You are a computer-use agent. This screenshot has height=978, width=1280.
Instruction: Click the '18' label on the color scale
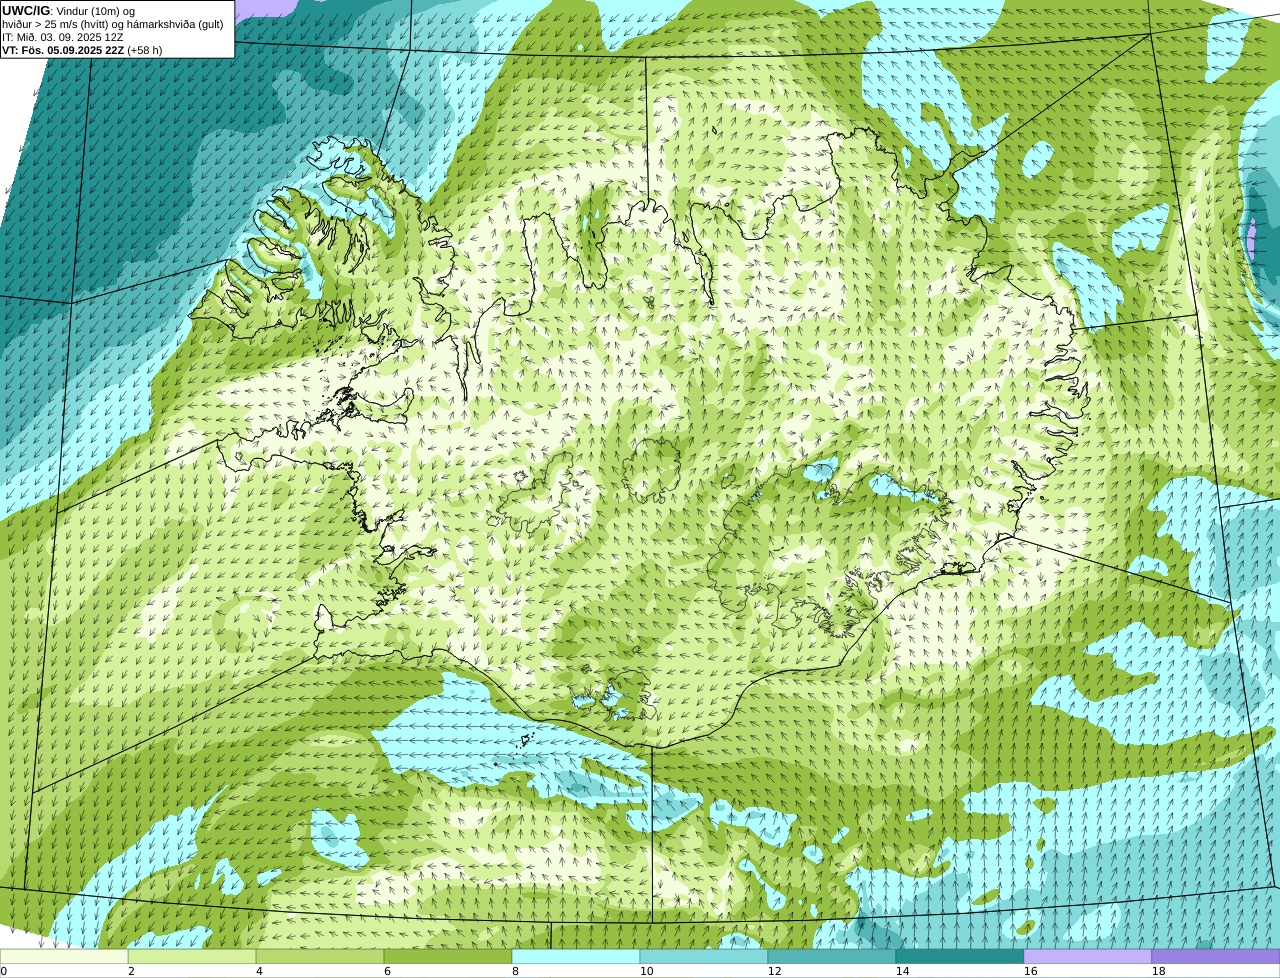pos(1158,971)
